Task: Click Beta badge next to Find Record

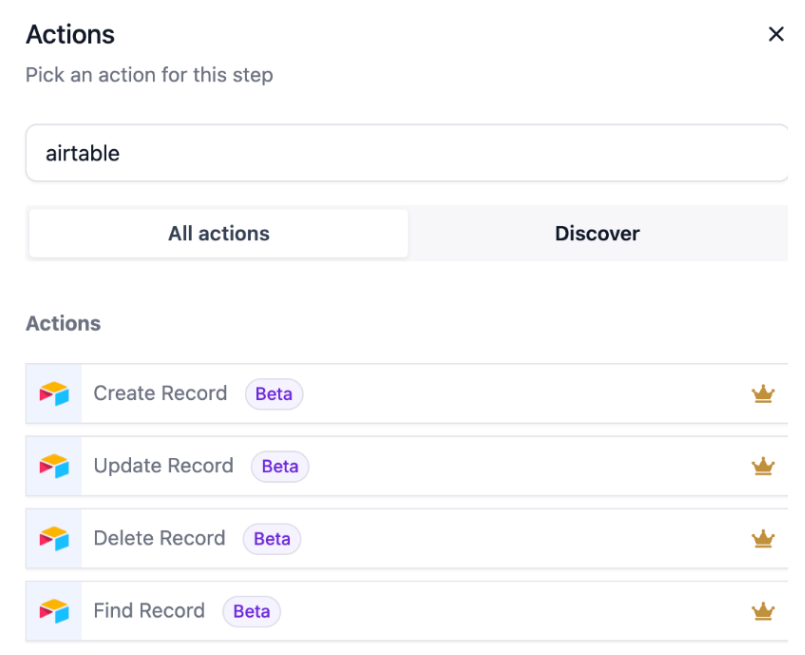Action: pyautogui.click(x=252, y=611)
